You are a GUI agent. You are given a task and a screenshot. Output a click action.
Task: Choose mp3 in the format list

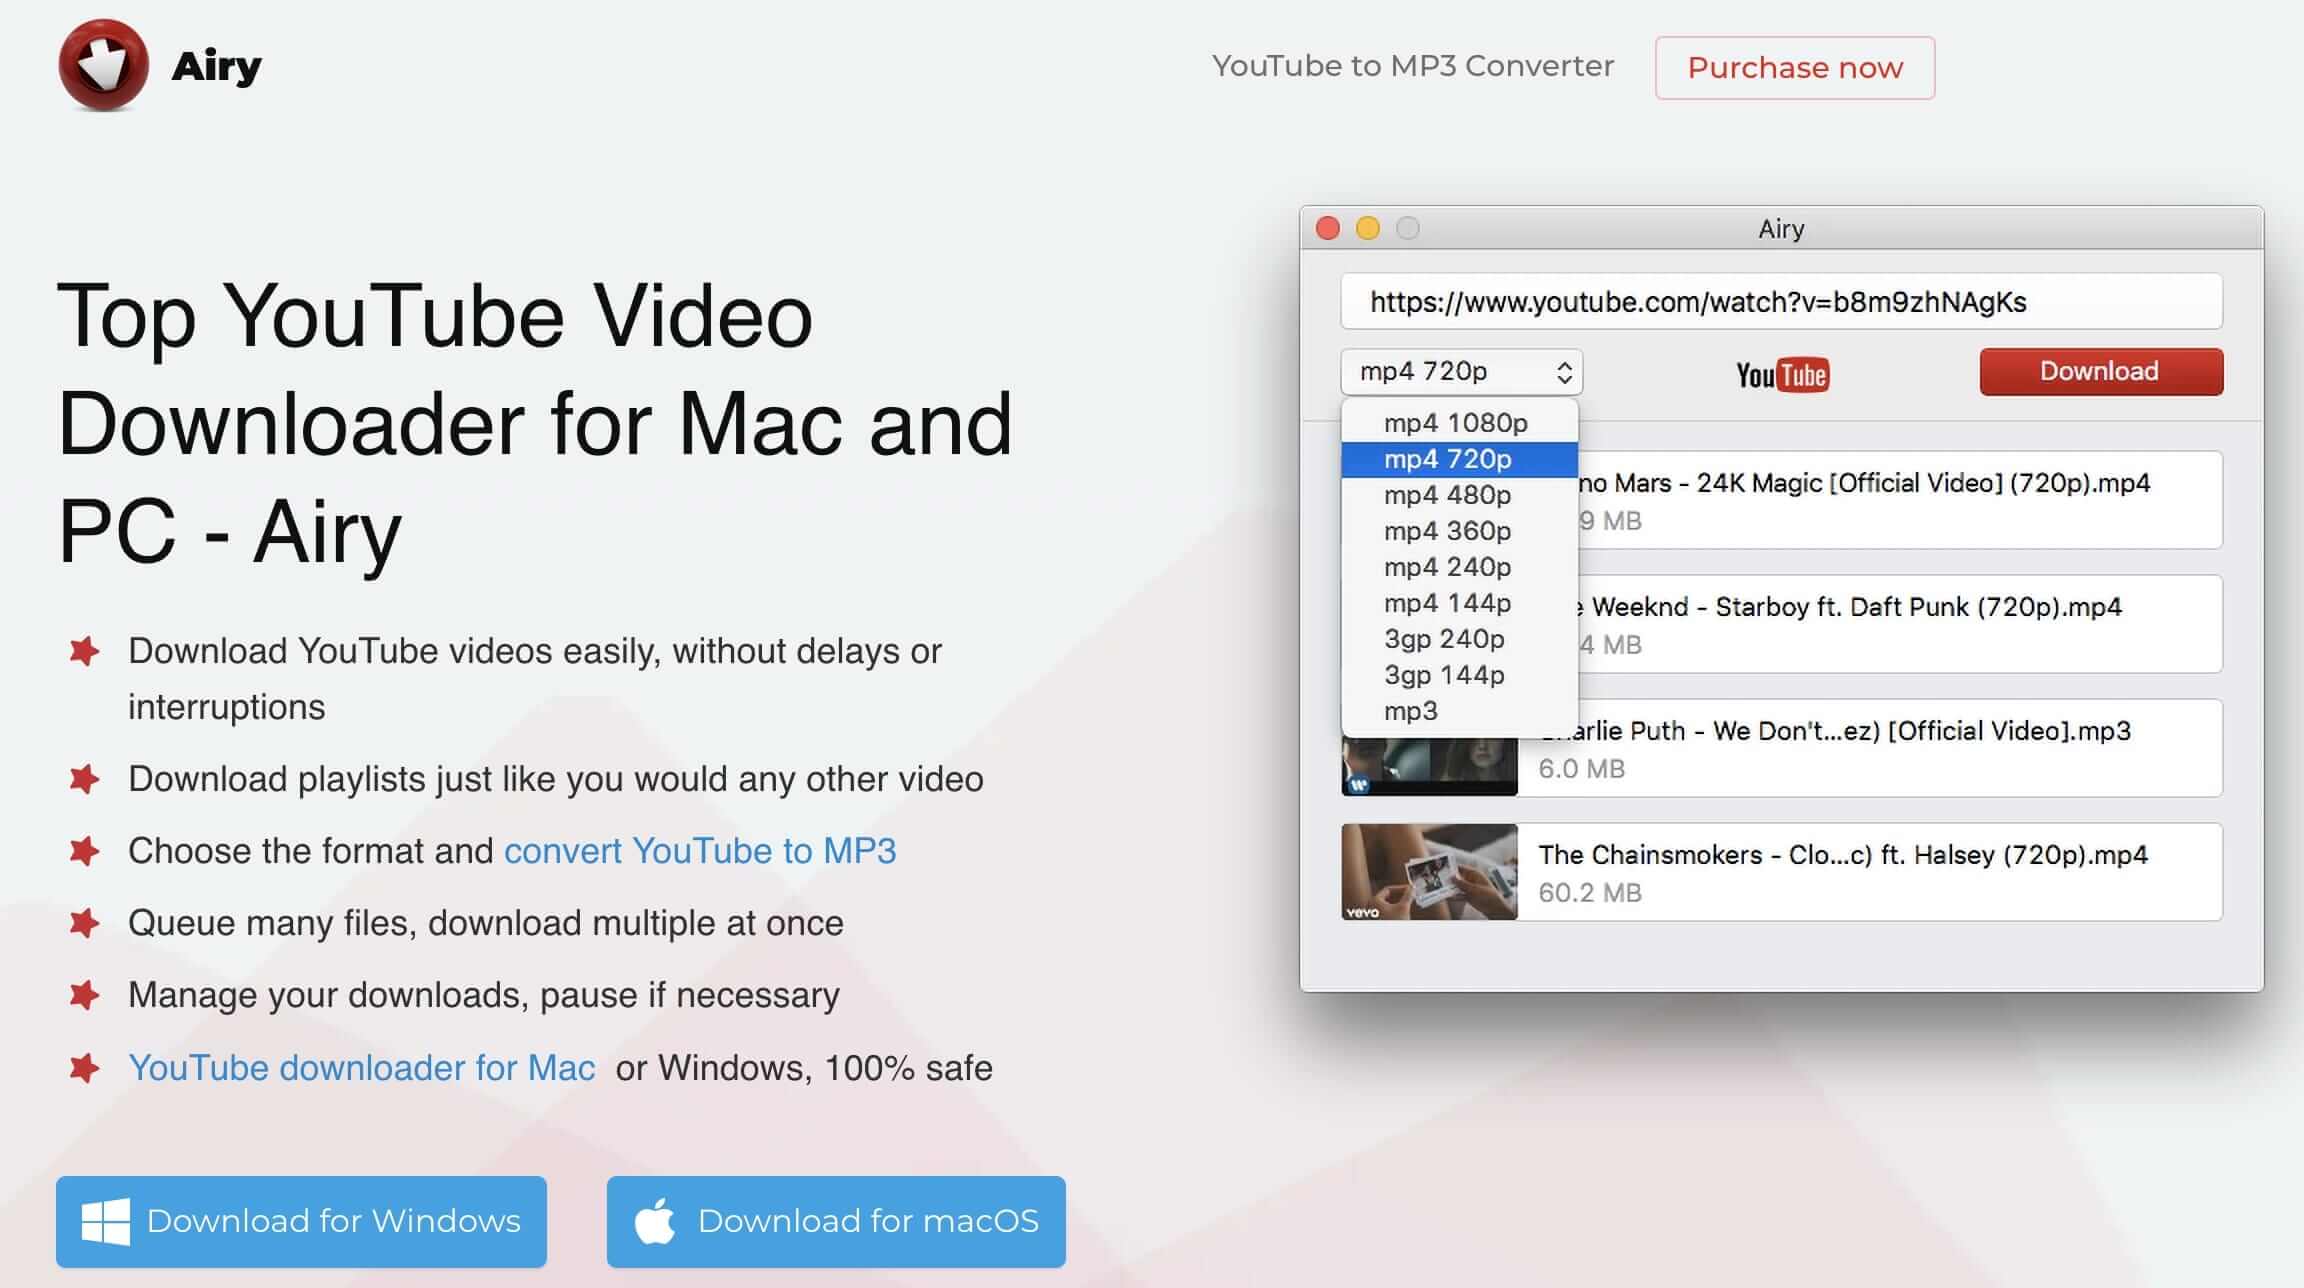(1411, 711)
